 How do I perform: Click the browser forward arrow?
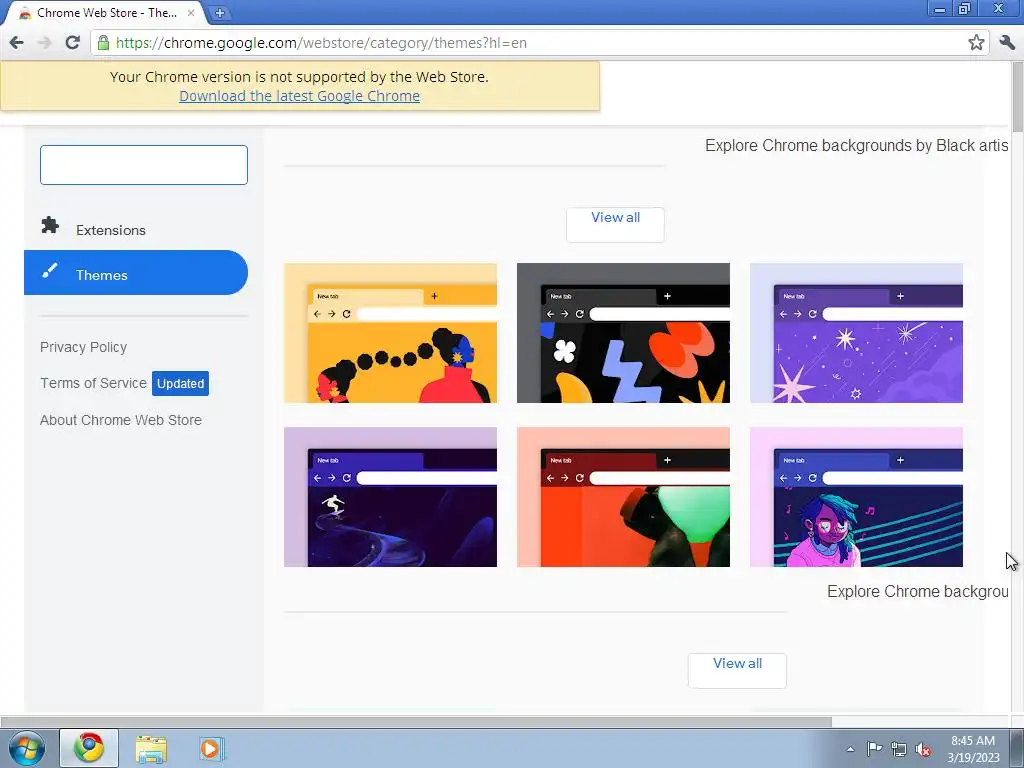tap(44, 42)
